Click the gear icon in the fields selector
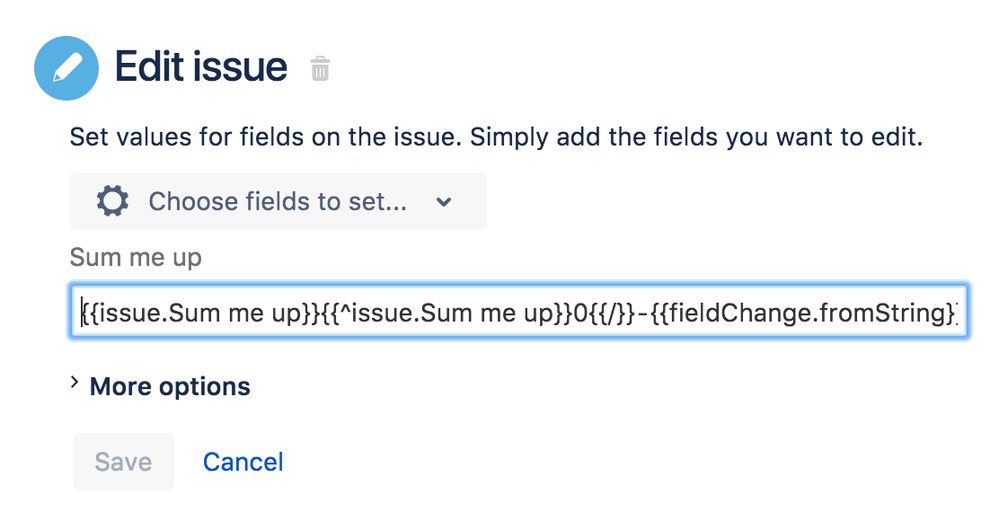This screenshot has width=999, height=521. tap(113, 201)
